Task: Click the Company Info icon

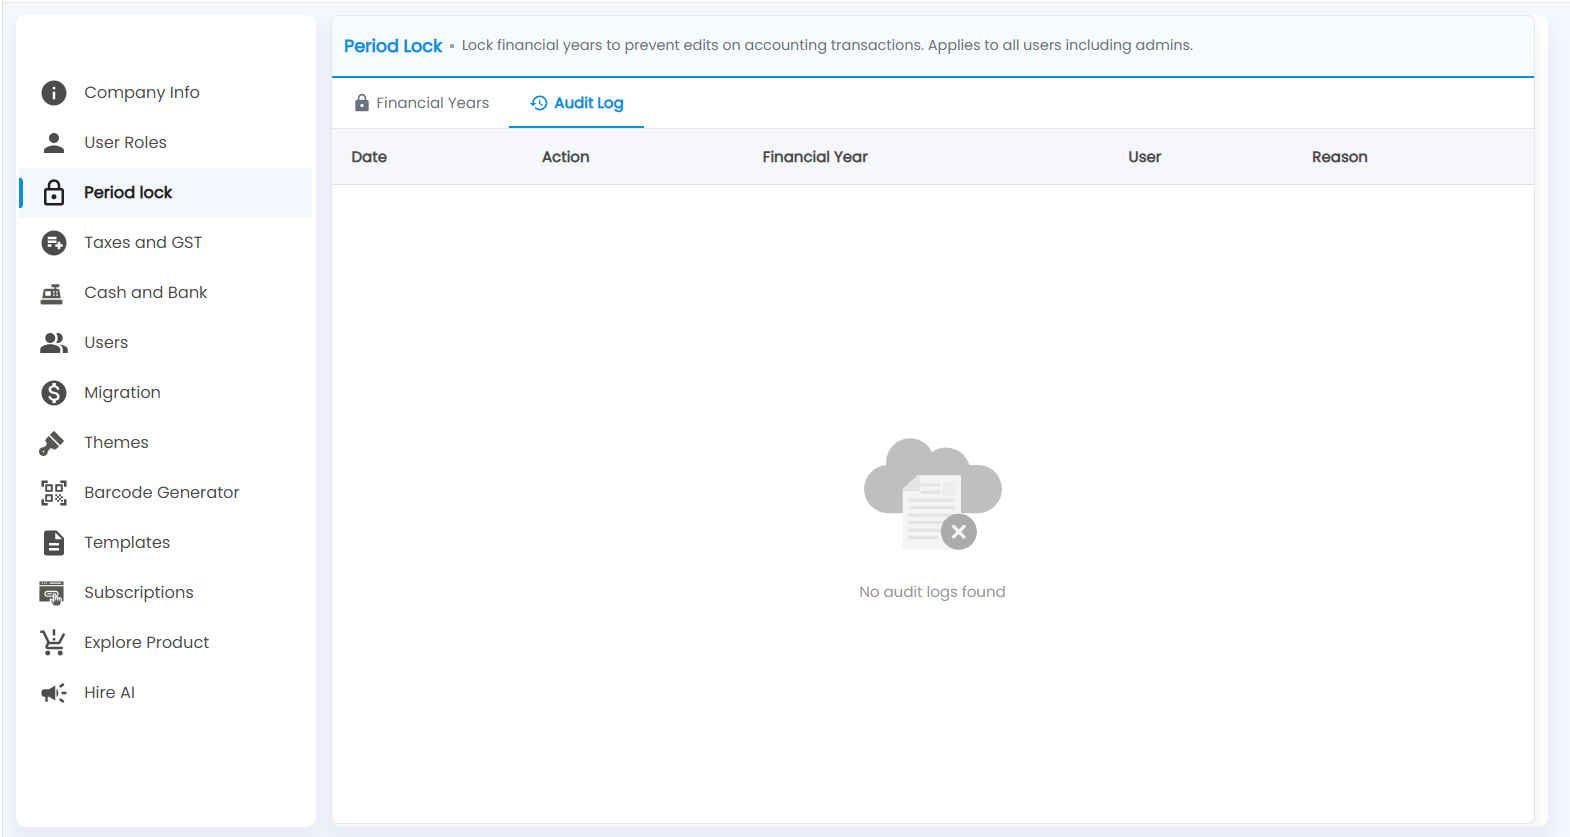Action: pos(54,93)
